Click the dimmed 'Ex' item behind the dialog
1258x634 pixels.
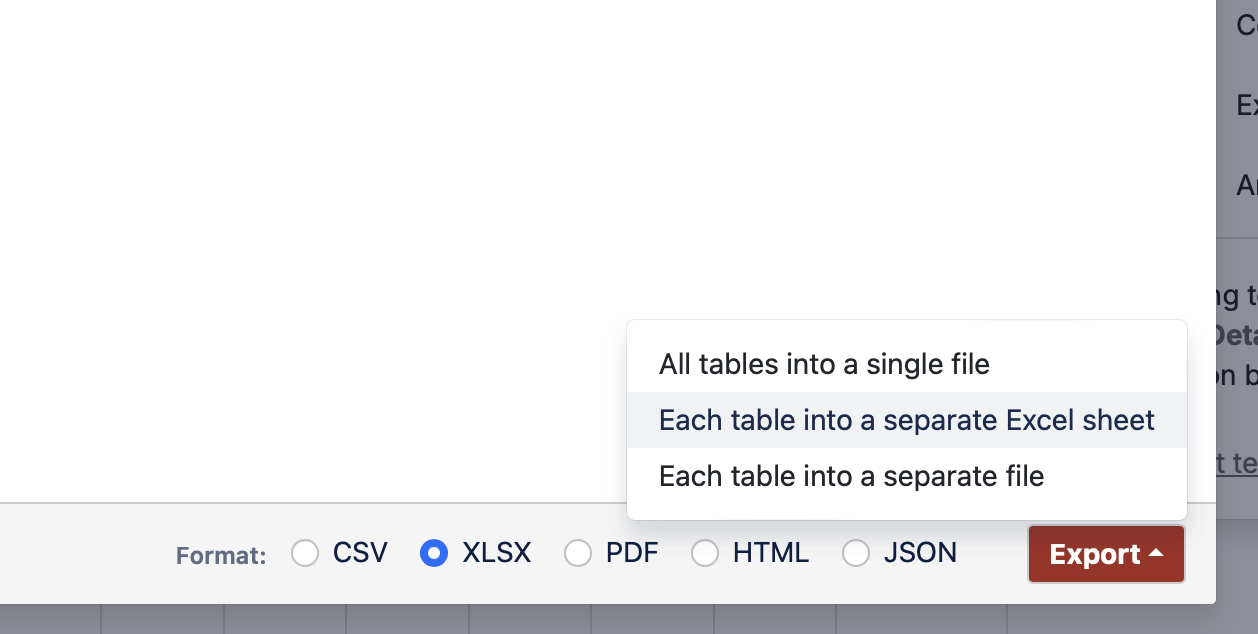pos(1246,105)
